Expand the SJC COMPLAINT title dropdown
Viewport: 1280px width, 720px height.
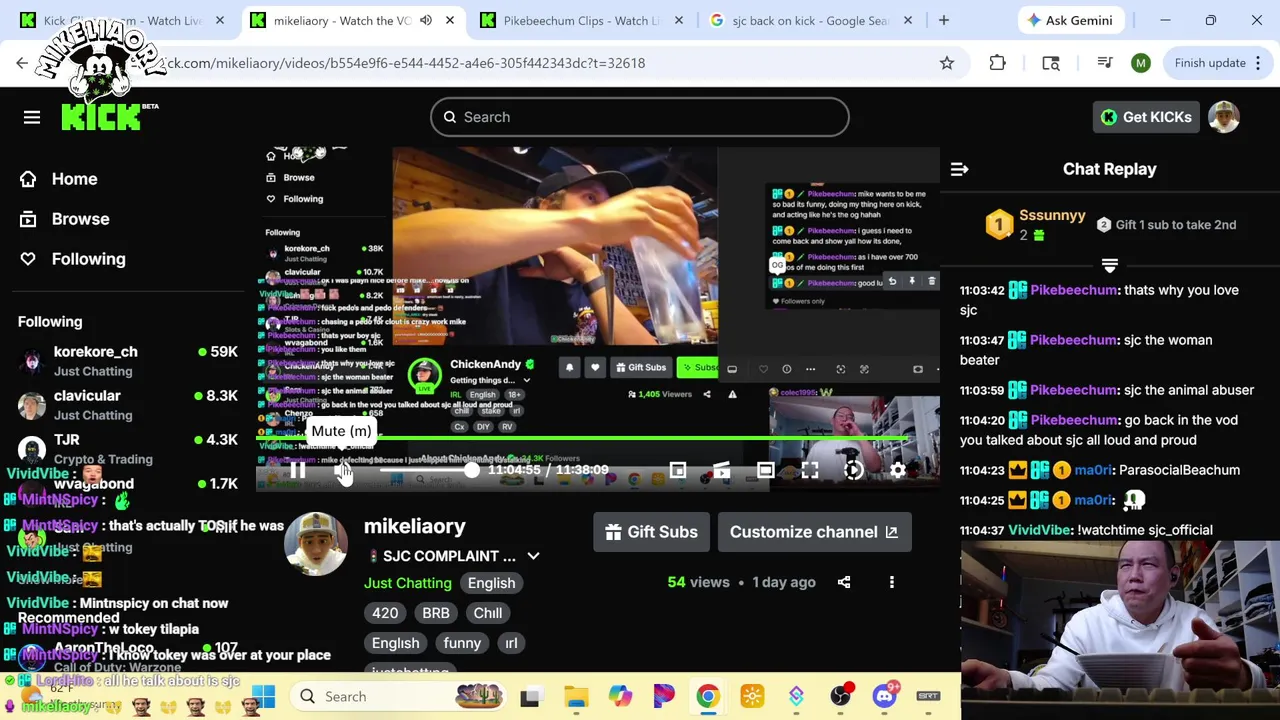[x=533, y=556]
